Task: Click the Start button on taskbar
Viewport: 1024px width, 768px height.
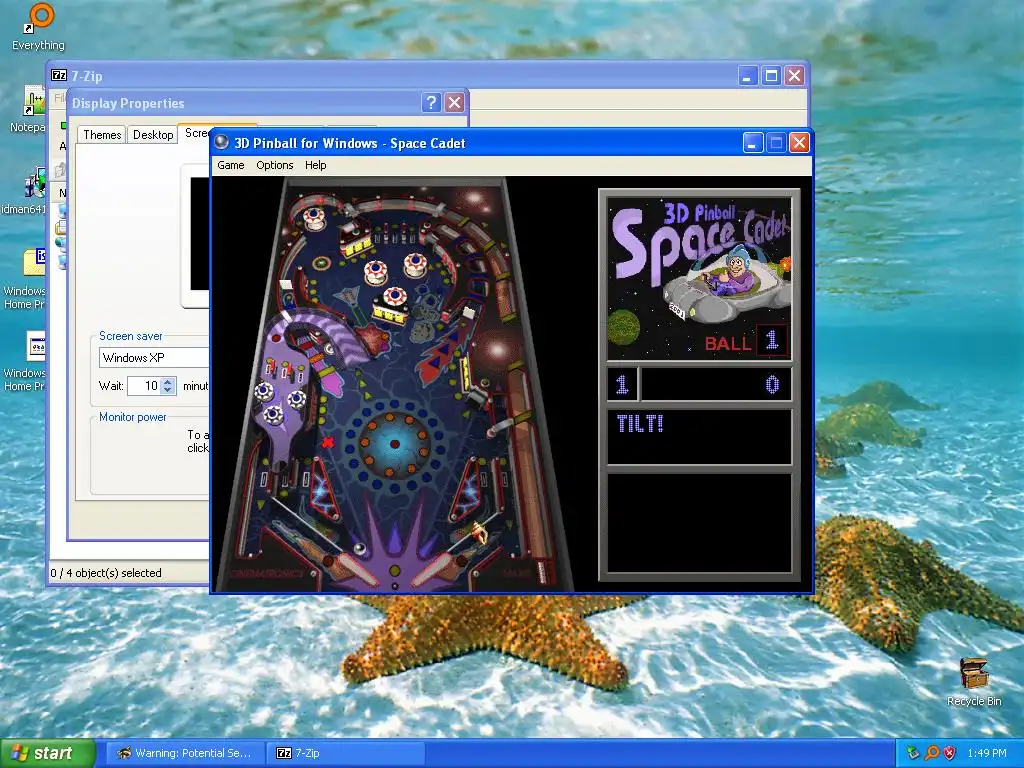Action: coord(47,753)
